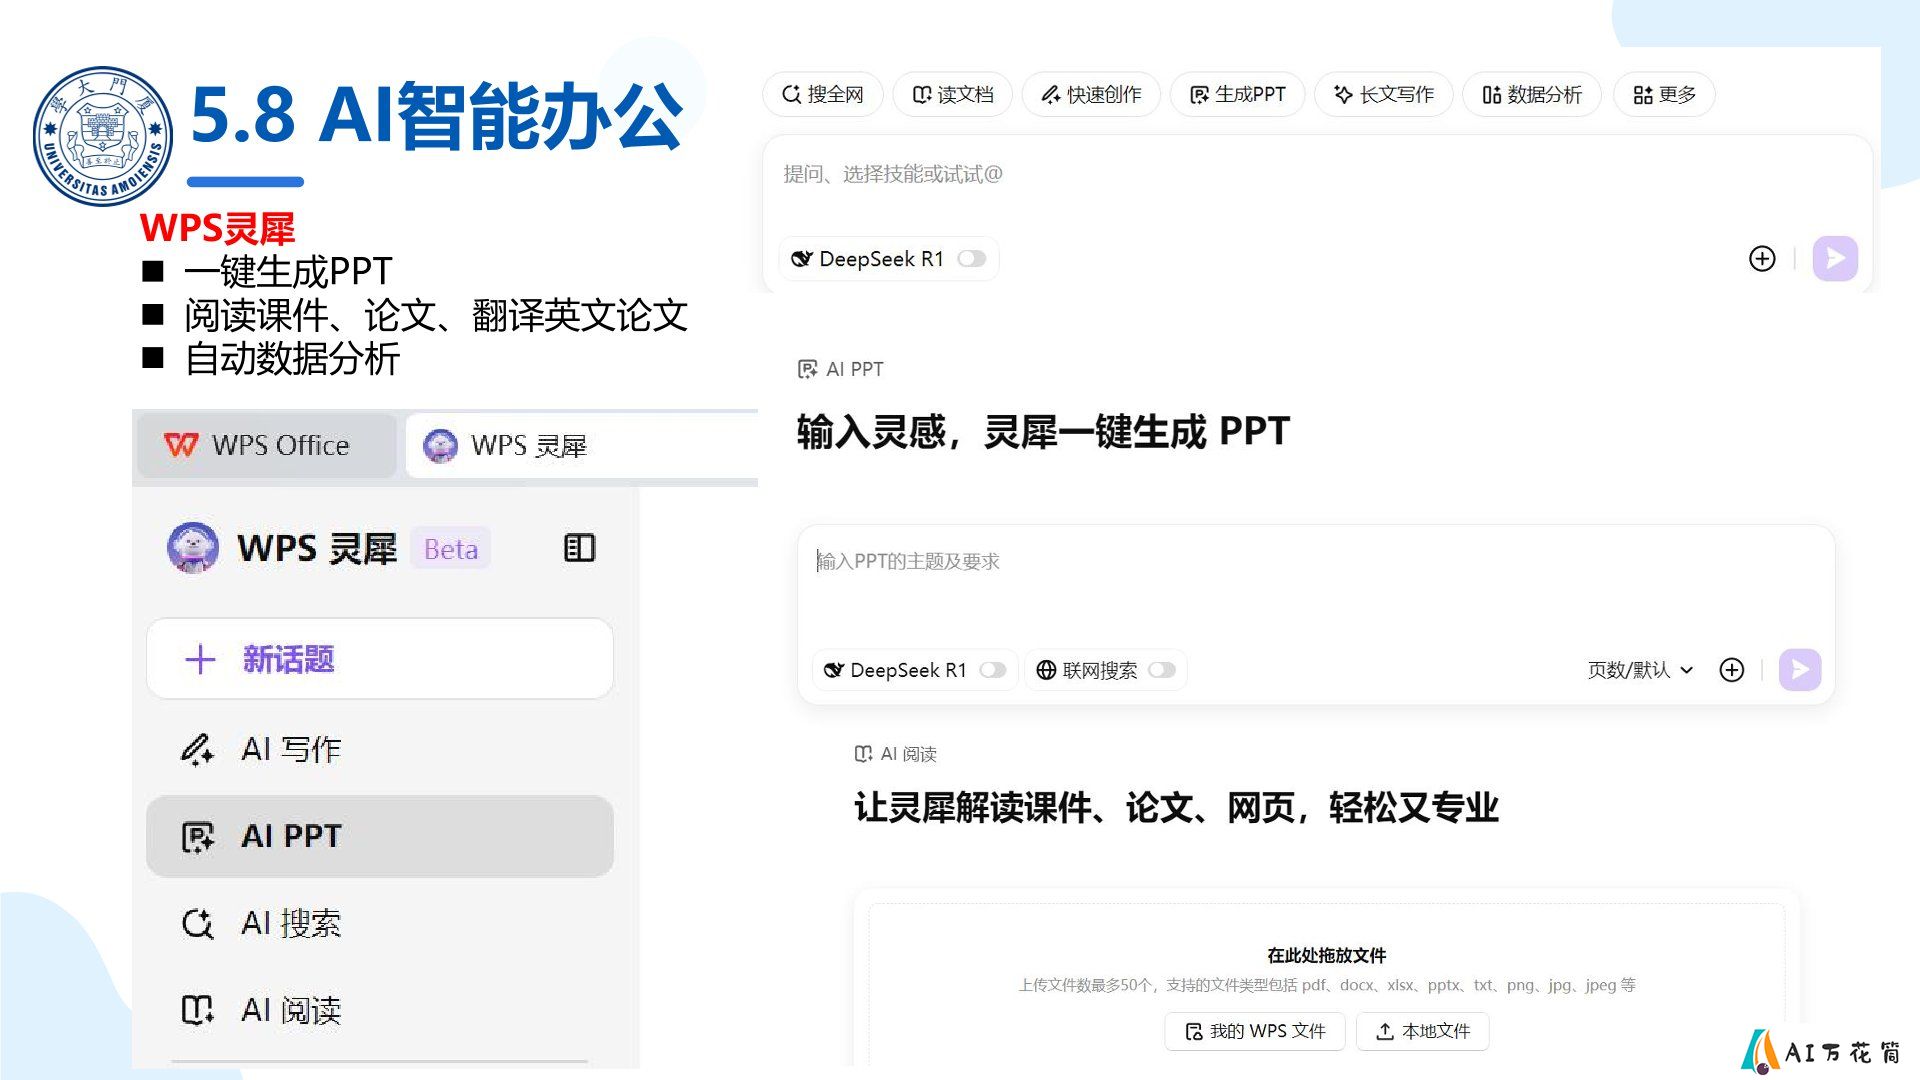Click the 生成PPT slide icon
Viewport: 1920px width, 1080px height.
coord(1199,94)
